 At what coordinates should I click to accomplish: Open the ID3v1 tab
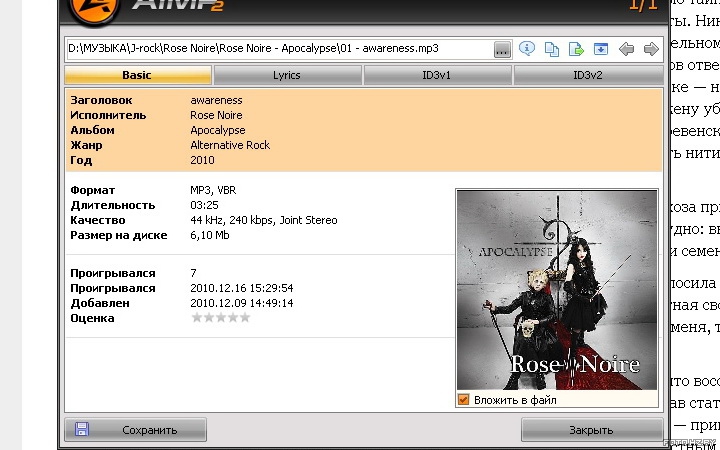[x=437, y=75]
